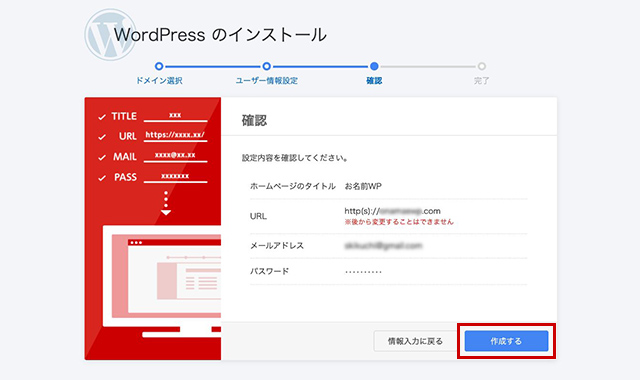Screen dimensions: 640x380
Task: Click the PASS label in the red panel
Action: (x=125, y=177)
